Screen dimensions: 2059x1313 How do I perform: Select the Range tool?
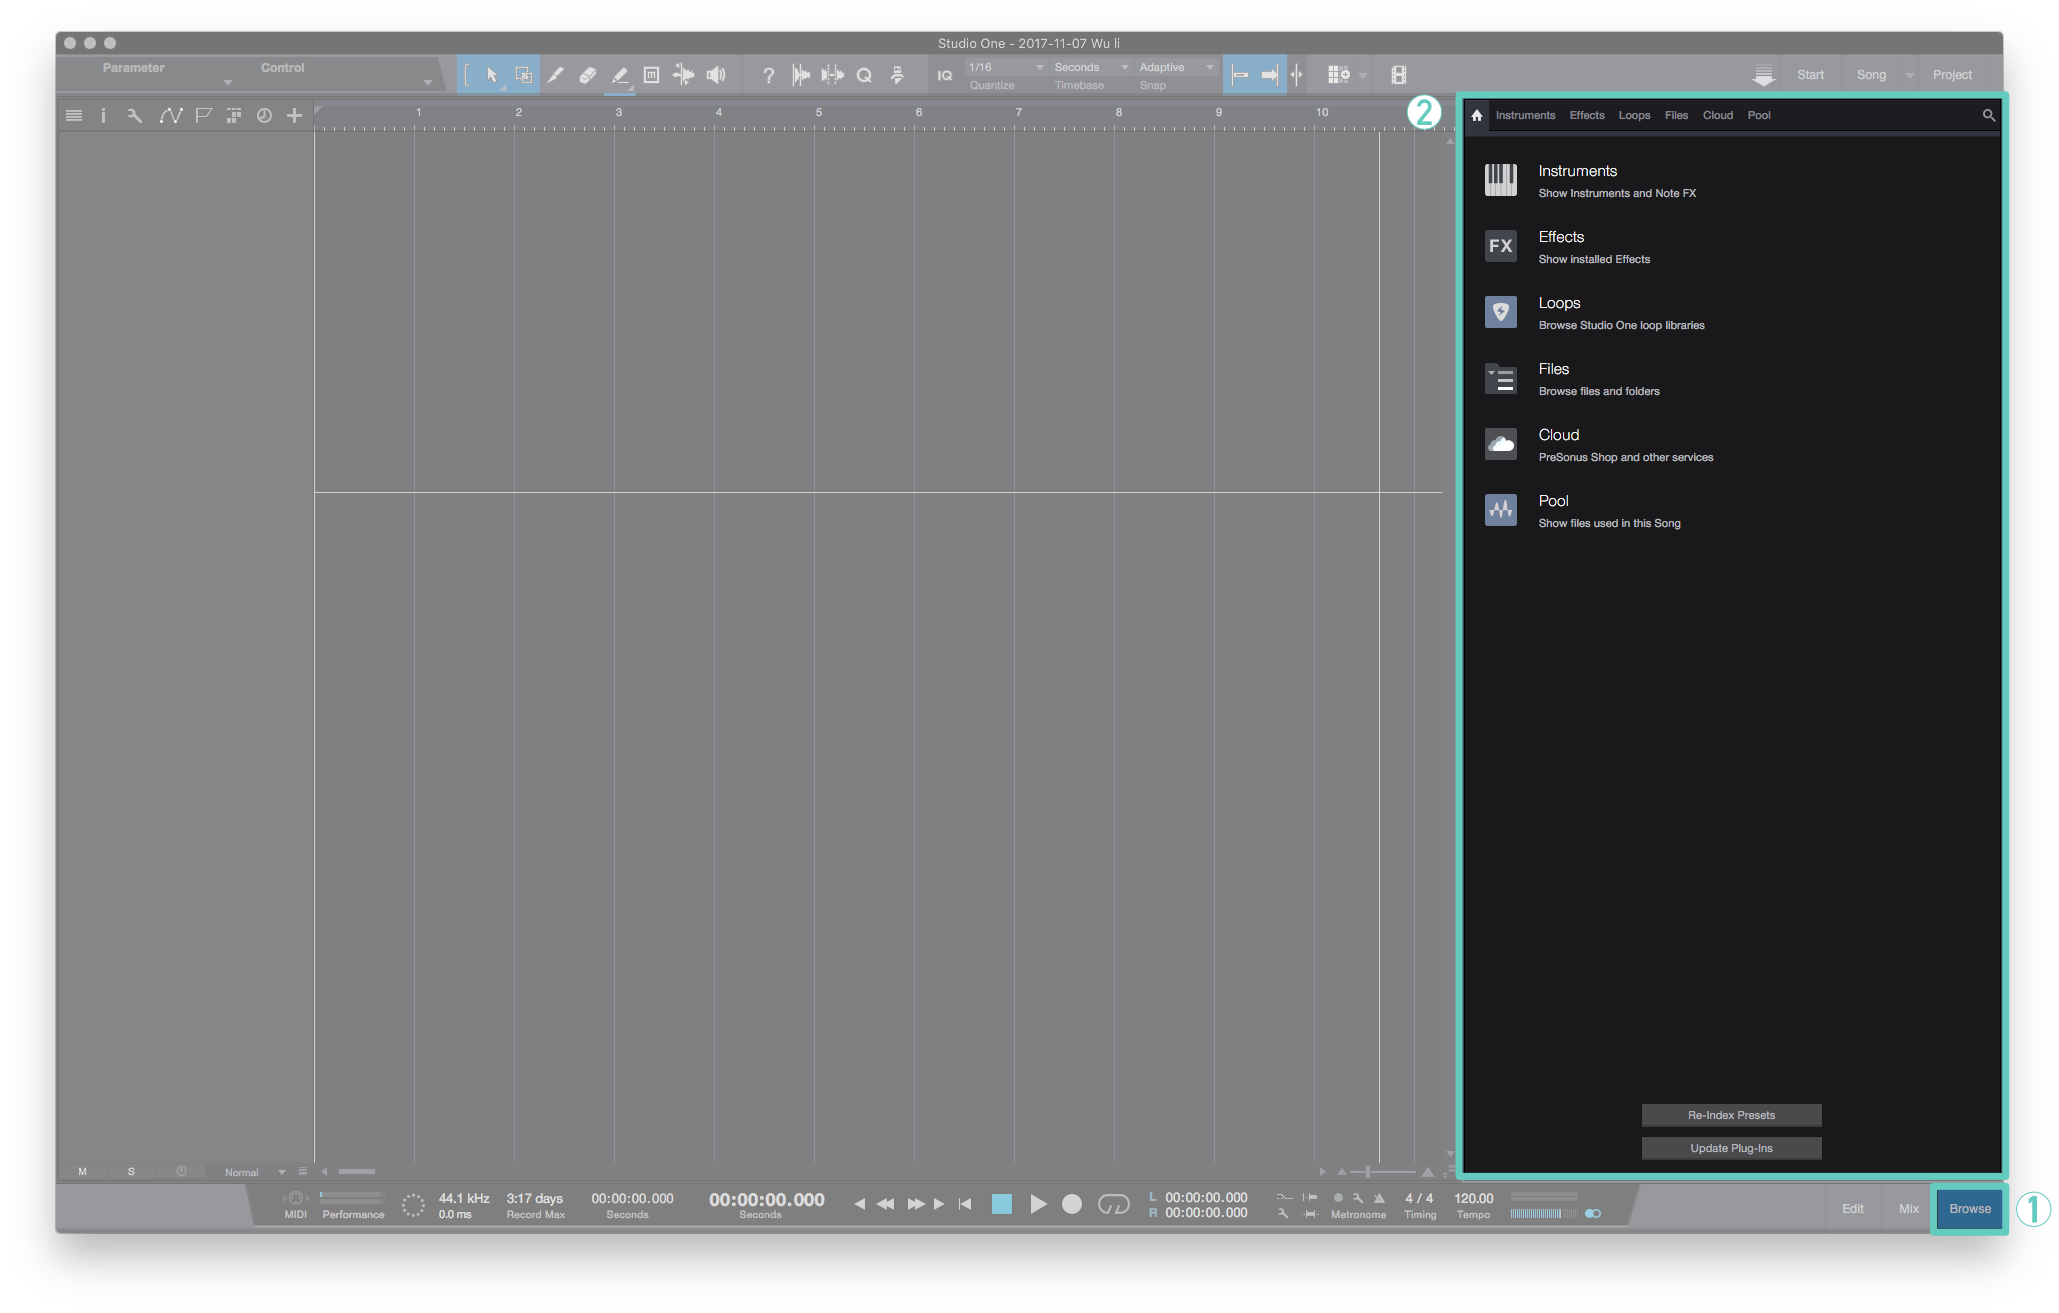pos(523,75)
